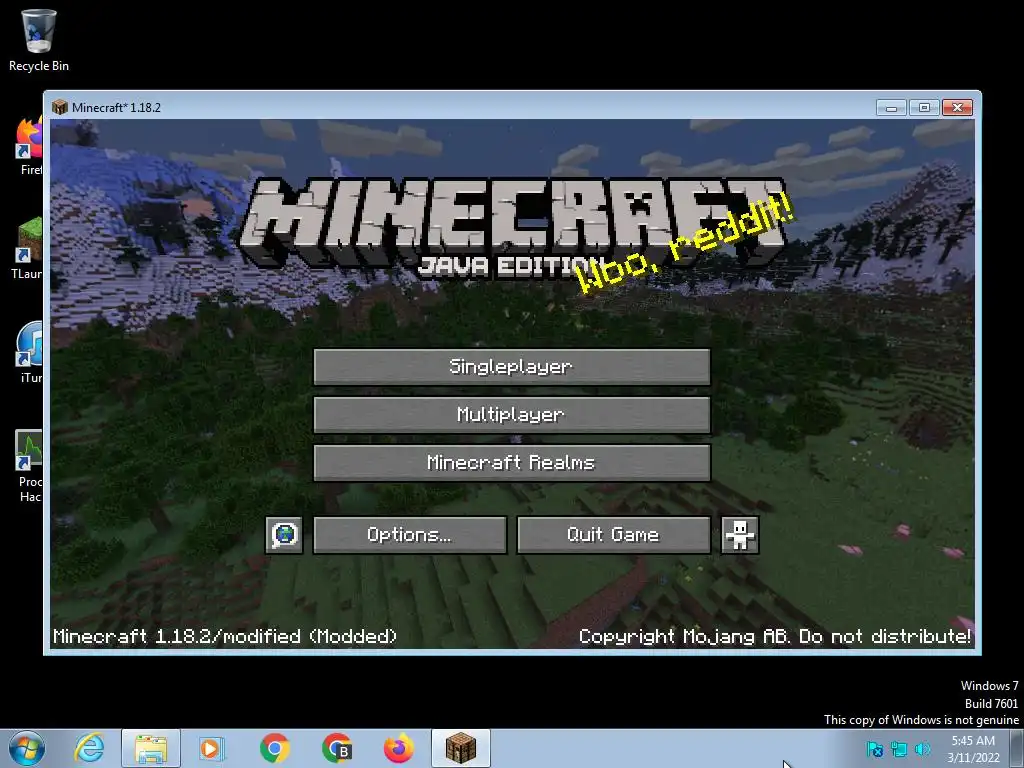Switch to Minecraft taskbar button
The image size is (1024, 768).
click(x=461, y=748)
